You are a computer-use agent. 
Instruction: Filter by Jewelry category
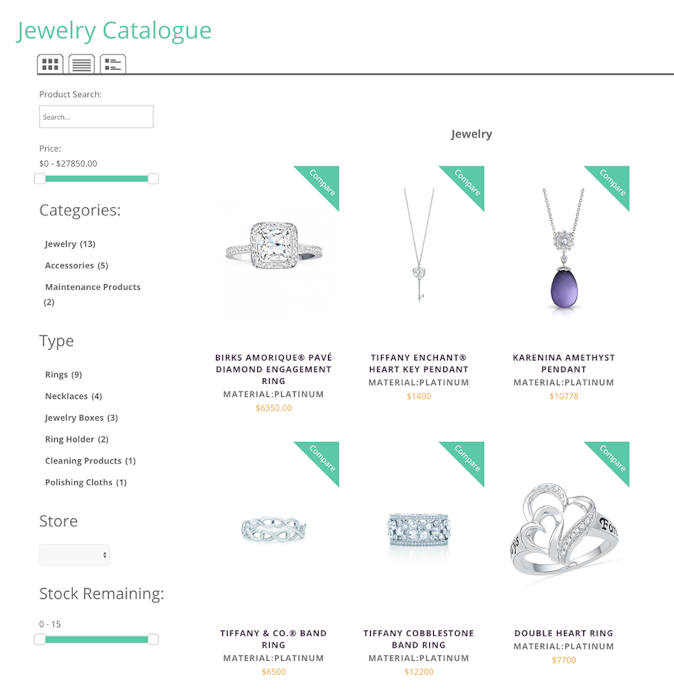(x=70, y=244)
